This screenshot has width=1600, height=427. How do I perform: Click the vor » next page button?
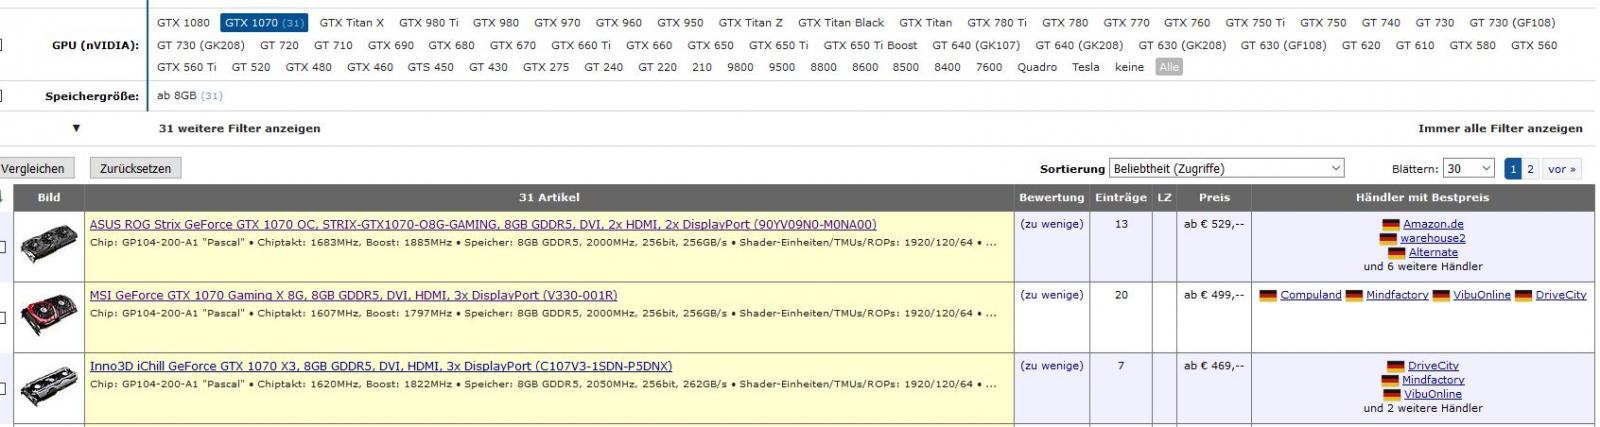(x=1562, y=169)
